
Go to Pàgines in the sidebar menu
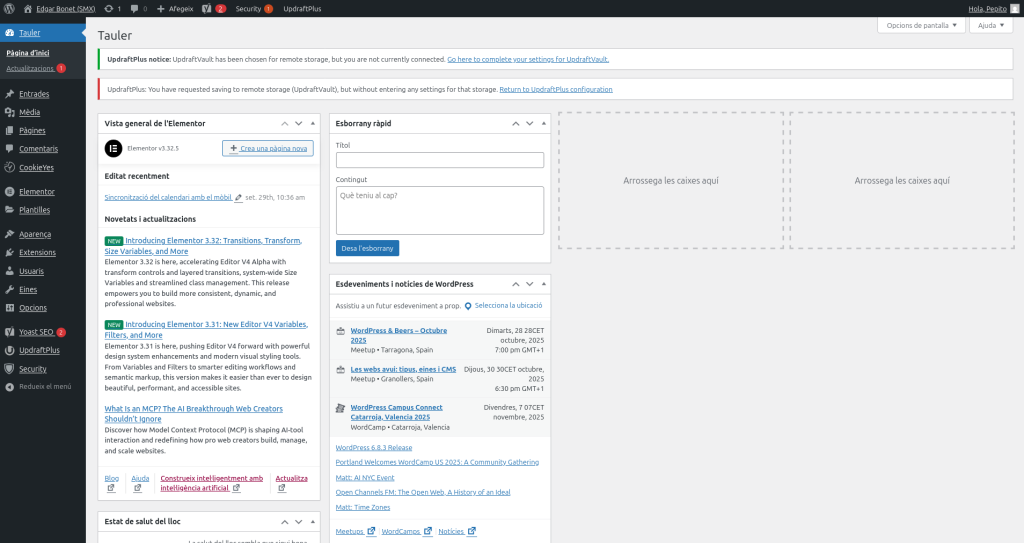[x=32, y=130]
